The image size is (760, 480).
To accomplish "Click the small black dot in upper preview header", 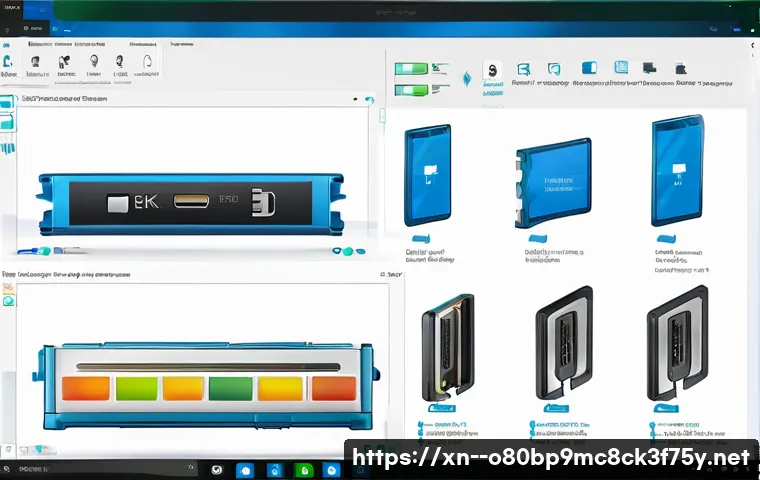I will coord(355,99).
